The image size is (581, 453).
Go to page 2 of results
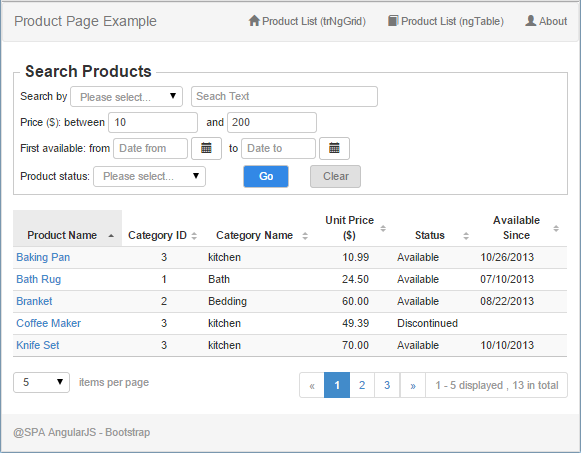(362, 385)
